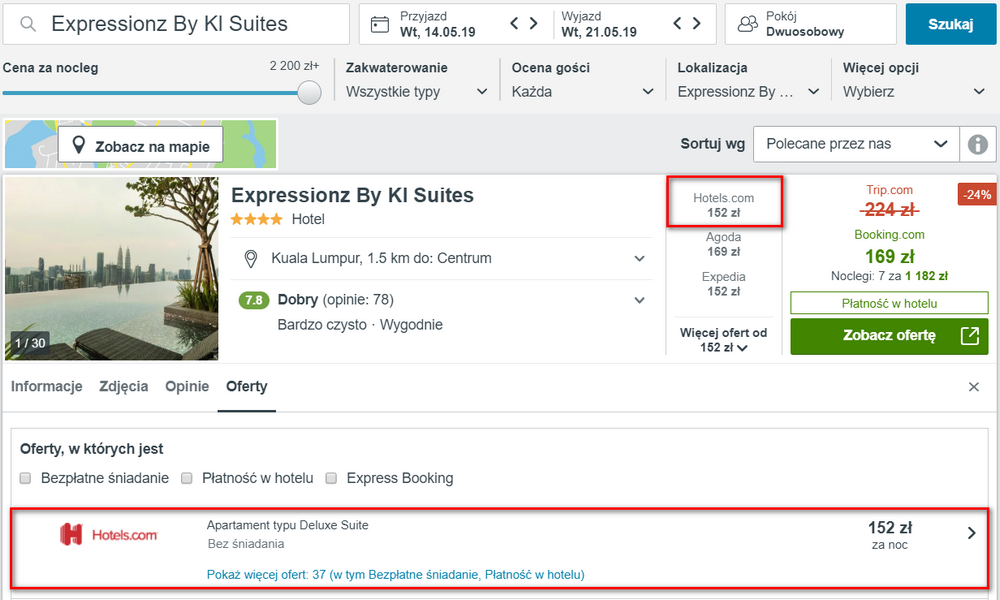Open the Zdjęcia tab

[x=124, y=386]
